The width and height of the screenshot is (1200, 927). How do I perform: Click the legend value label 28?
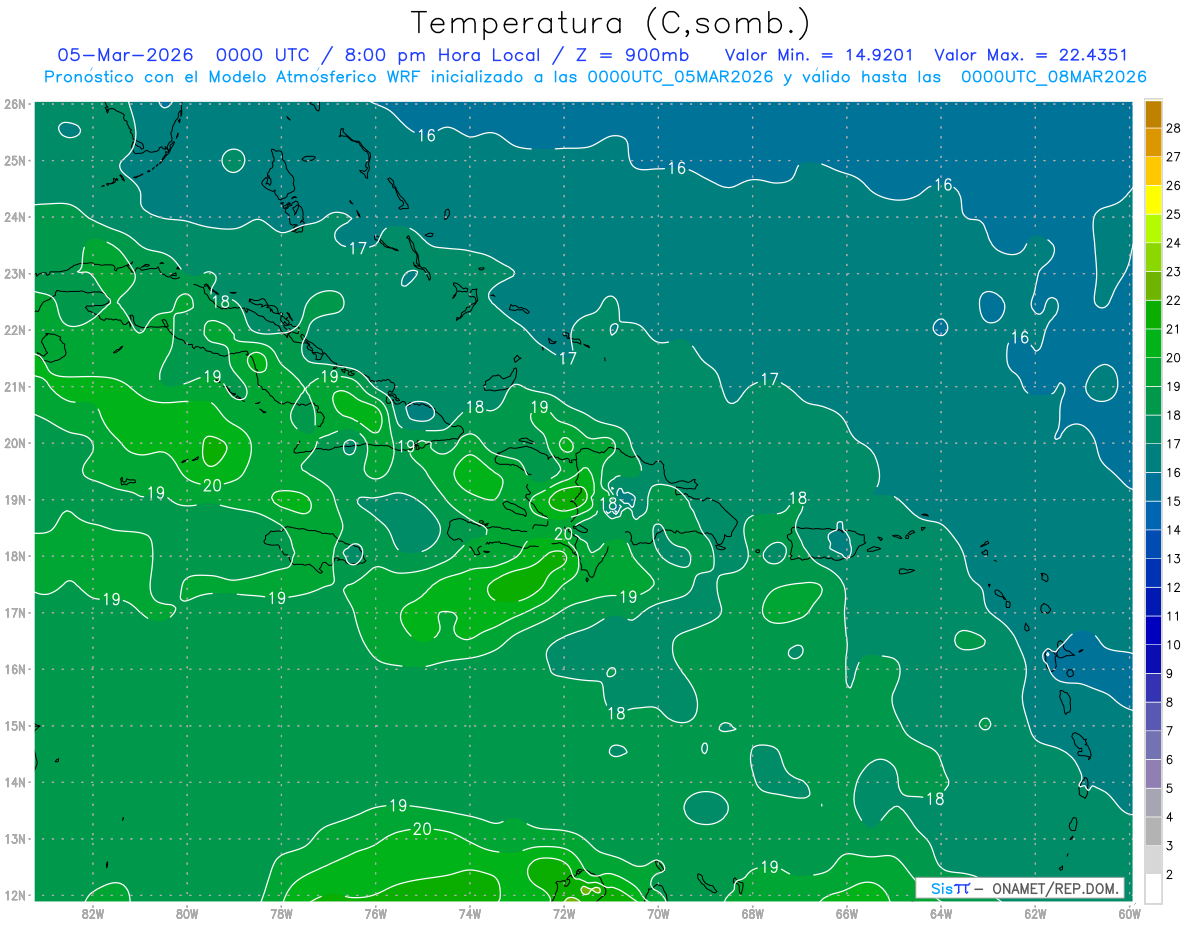[x=1173, y=128]
